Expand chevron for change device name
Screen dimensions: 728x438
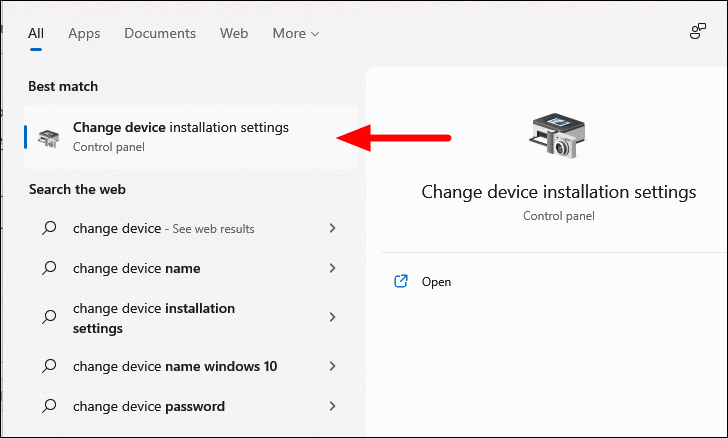(332, 268)
